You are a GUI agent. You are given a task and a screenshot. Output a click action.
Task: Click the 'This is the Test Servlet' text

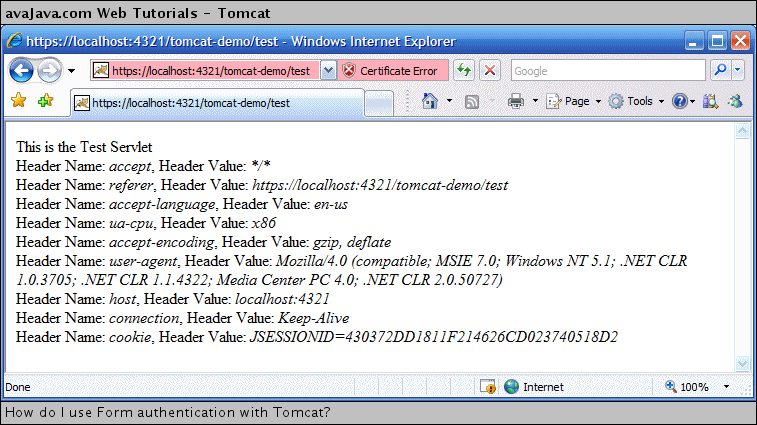(x=84, y=147)
